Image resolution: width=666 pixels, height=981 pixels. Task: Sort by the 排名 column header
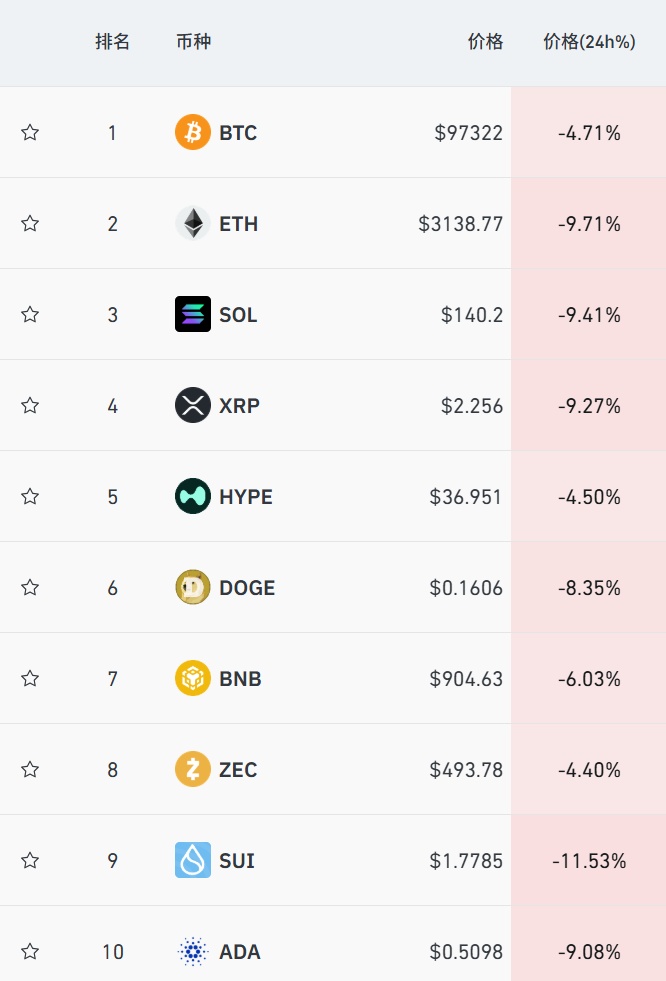(x=112, y=42)
